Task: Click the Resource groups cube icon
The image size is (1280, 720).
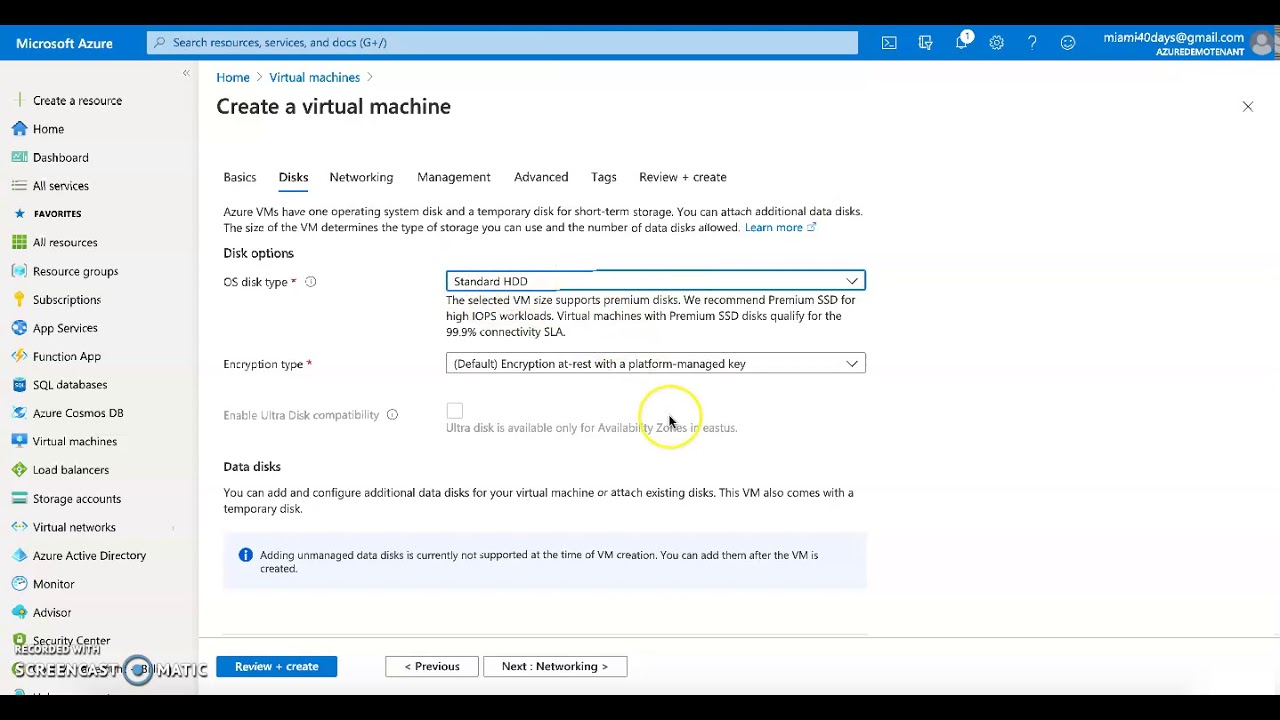Action: click(x=19, y=271)
